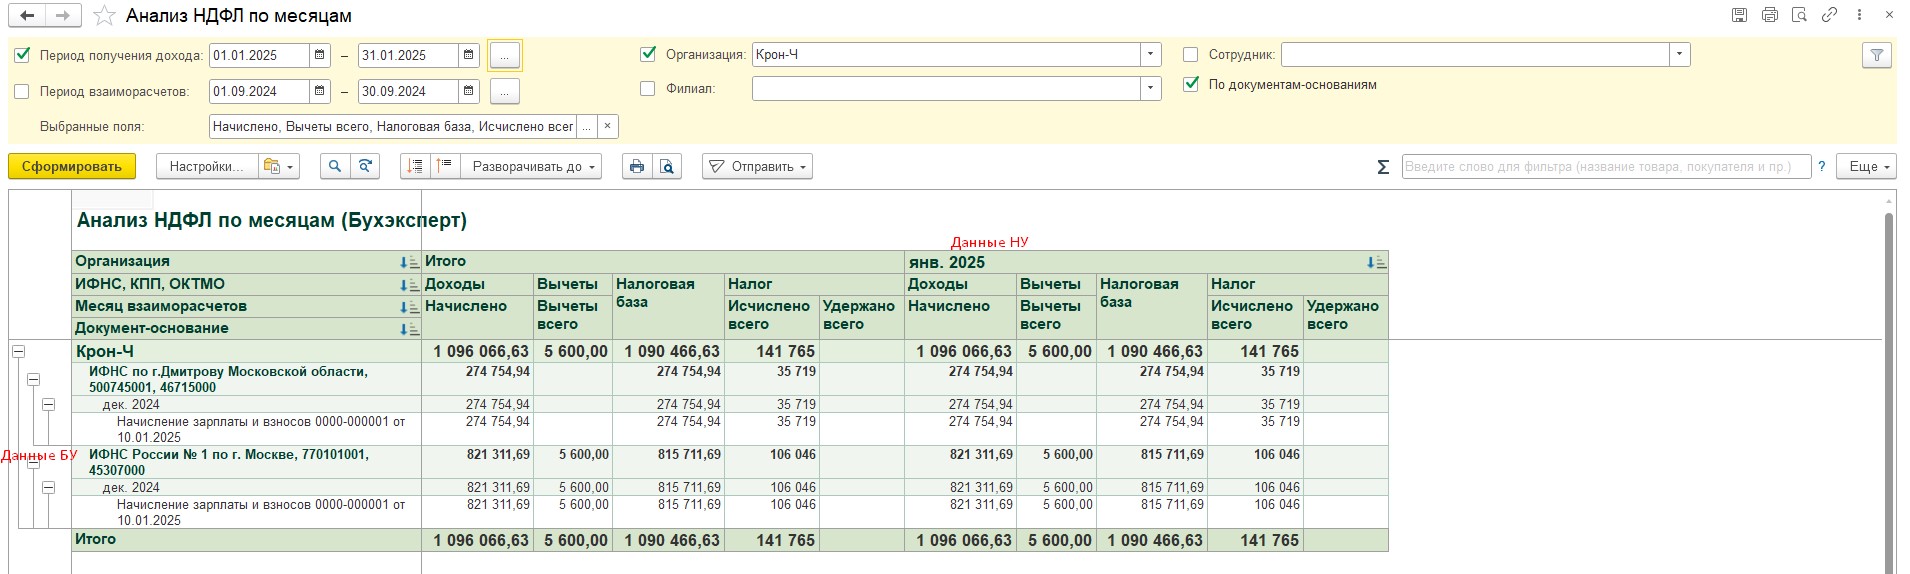Screen dimensions: 1910x574
Task: Open print preview from report toolbar
Action: coord(666,167)
